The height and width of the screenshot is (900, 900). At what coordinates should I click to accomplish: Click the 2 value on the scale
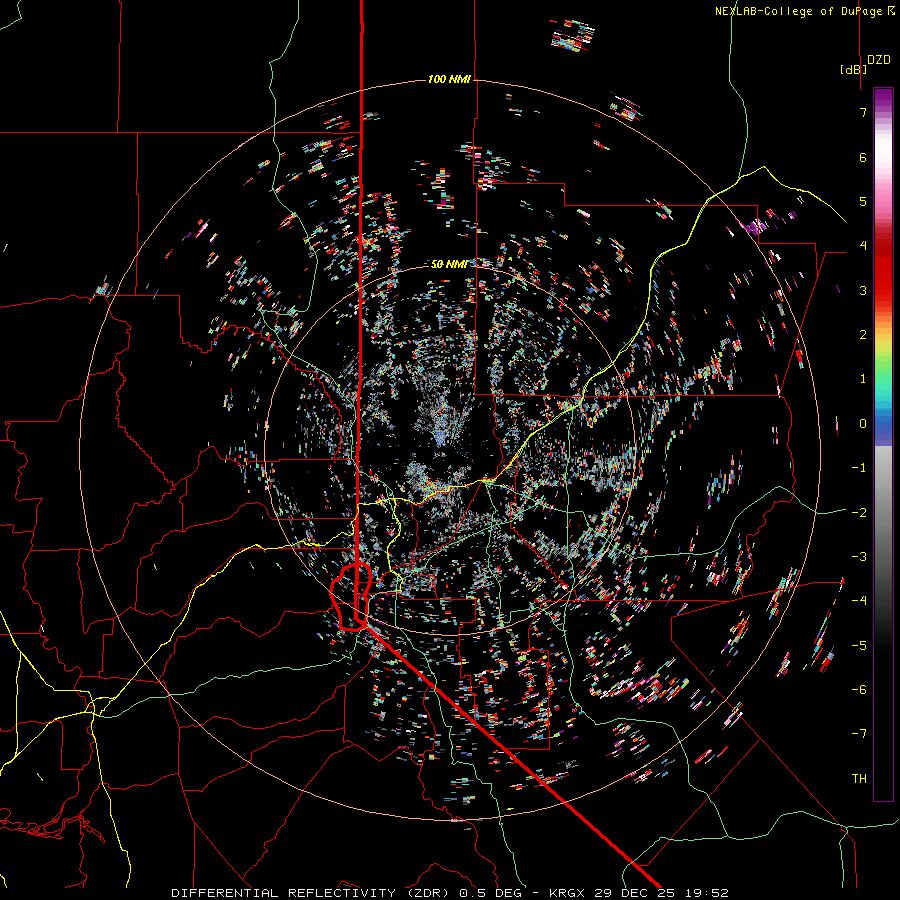[863, 335]
